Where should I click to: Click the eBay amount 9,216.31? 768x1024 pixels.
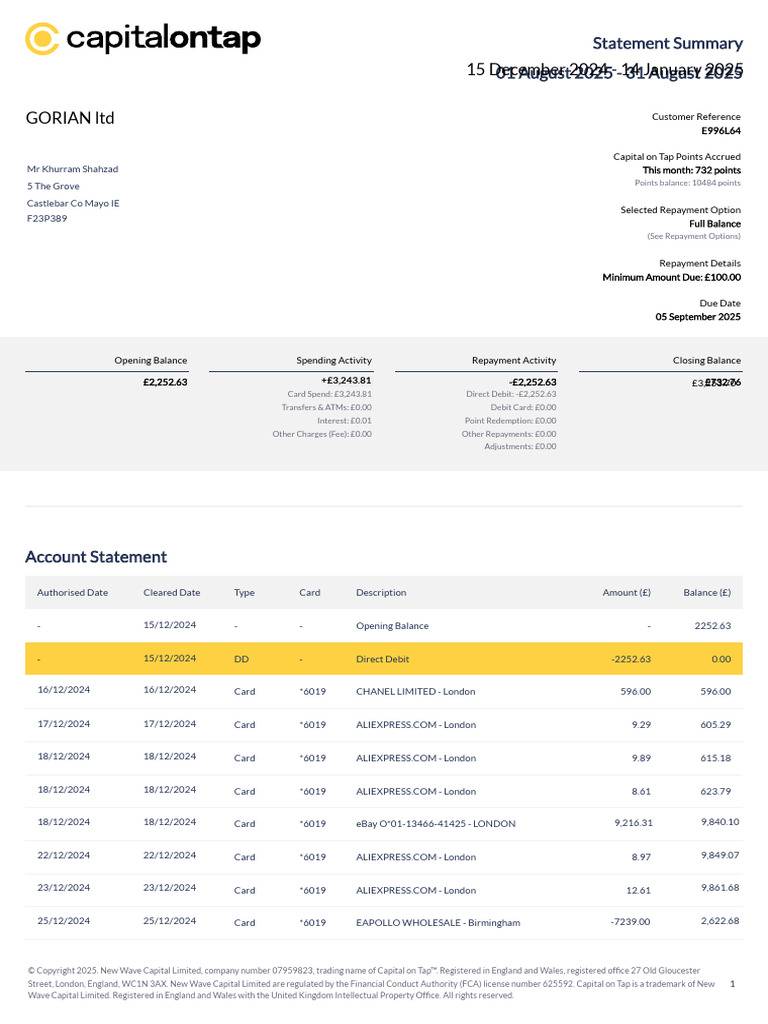click(x=633, y=823)
